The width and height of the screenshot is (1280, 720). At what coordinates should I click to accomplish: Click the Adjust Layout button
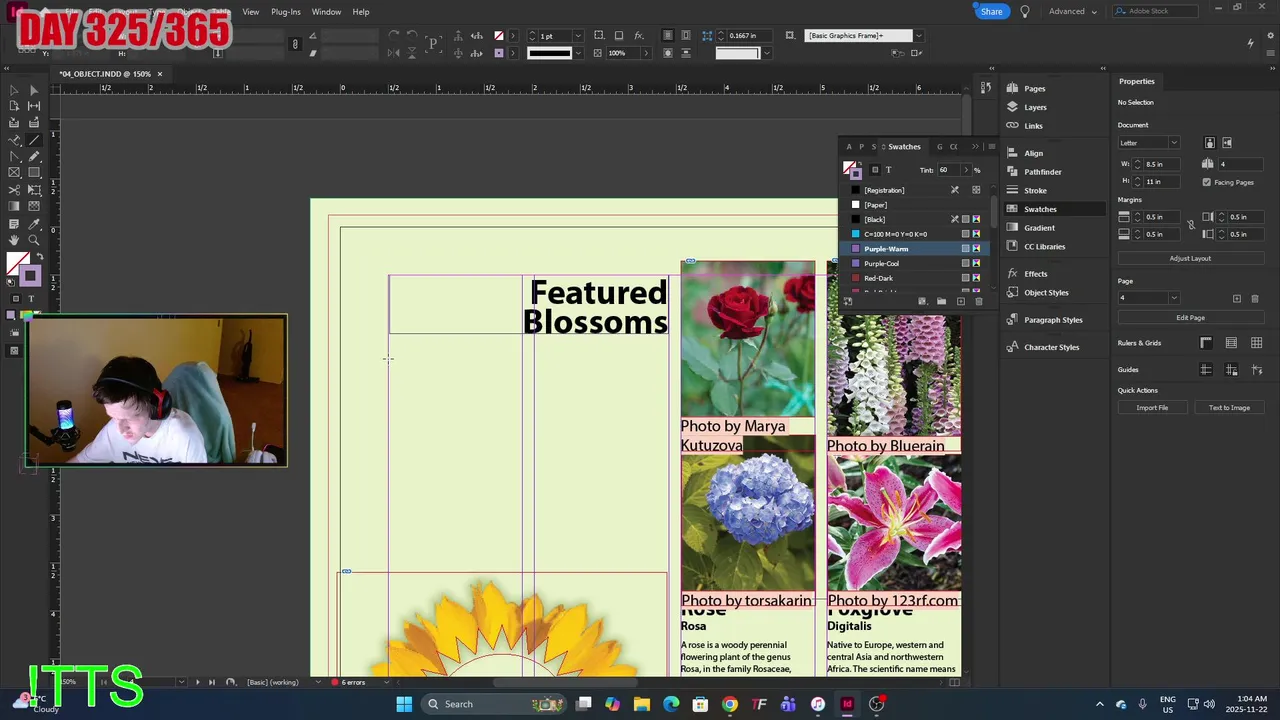pos(1190,258)
